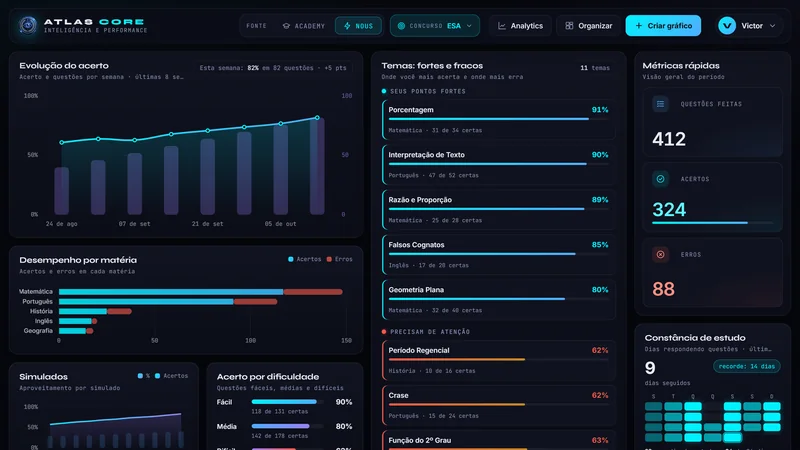Screen dimensions: 800x450
Task: Click the Criar gráfico button
Action: point(663,26)
